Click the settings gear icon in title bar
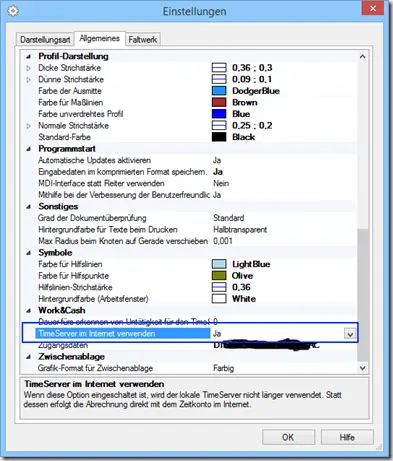Screen dimensions: 393x461 (13, 11)
